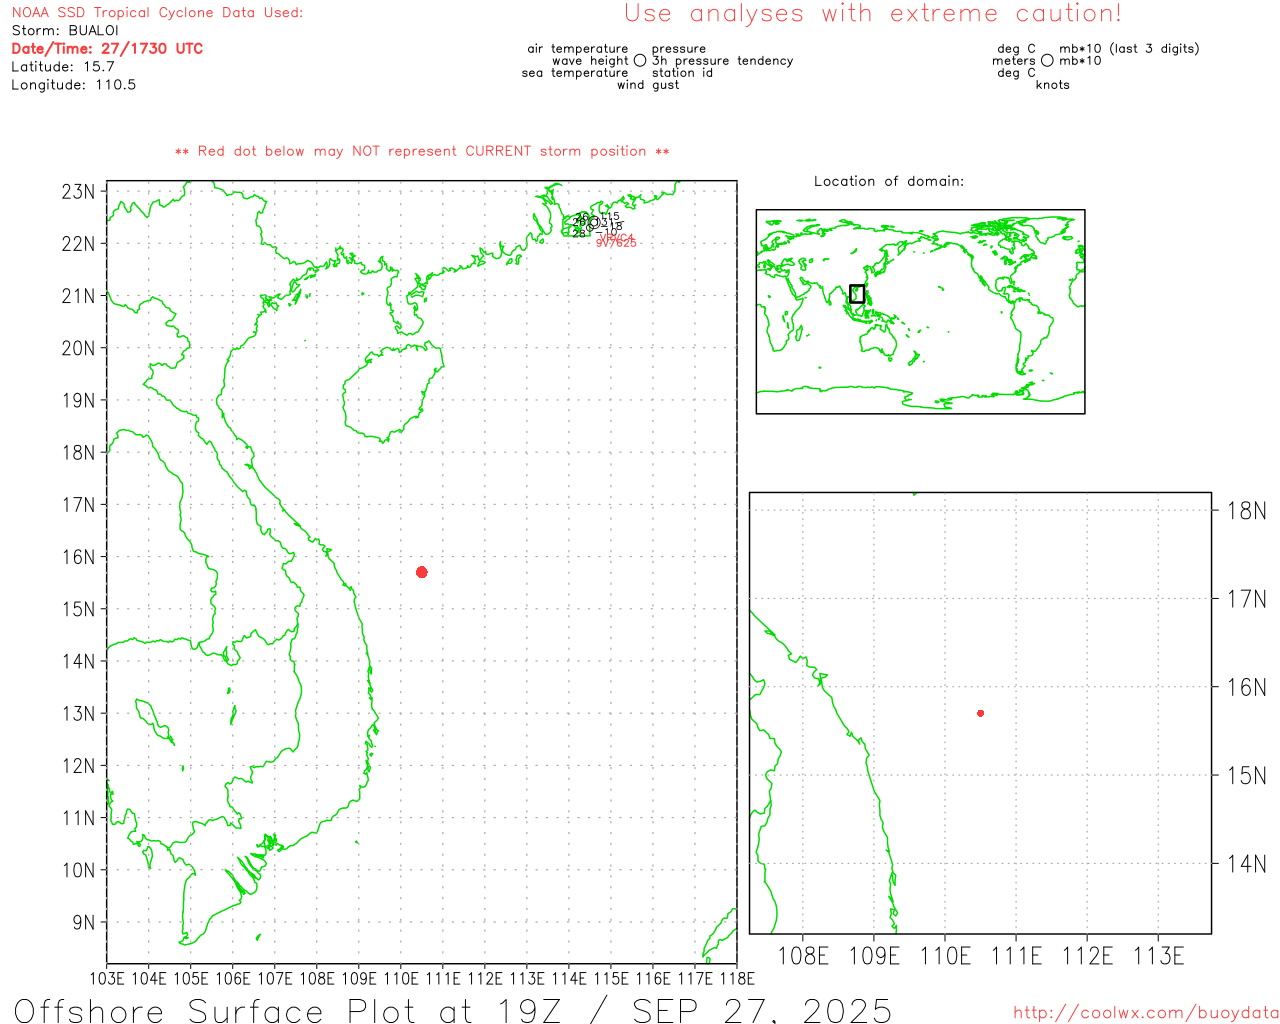Click the red dot disclaimer text above map

[422, 151]
